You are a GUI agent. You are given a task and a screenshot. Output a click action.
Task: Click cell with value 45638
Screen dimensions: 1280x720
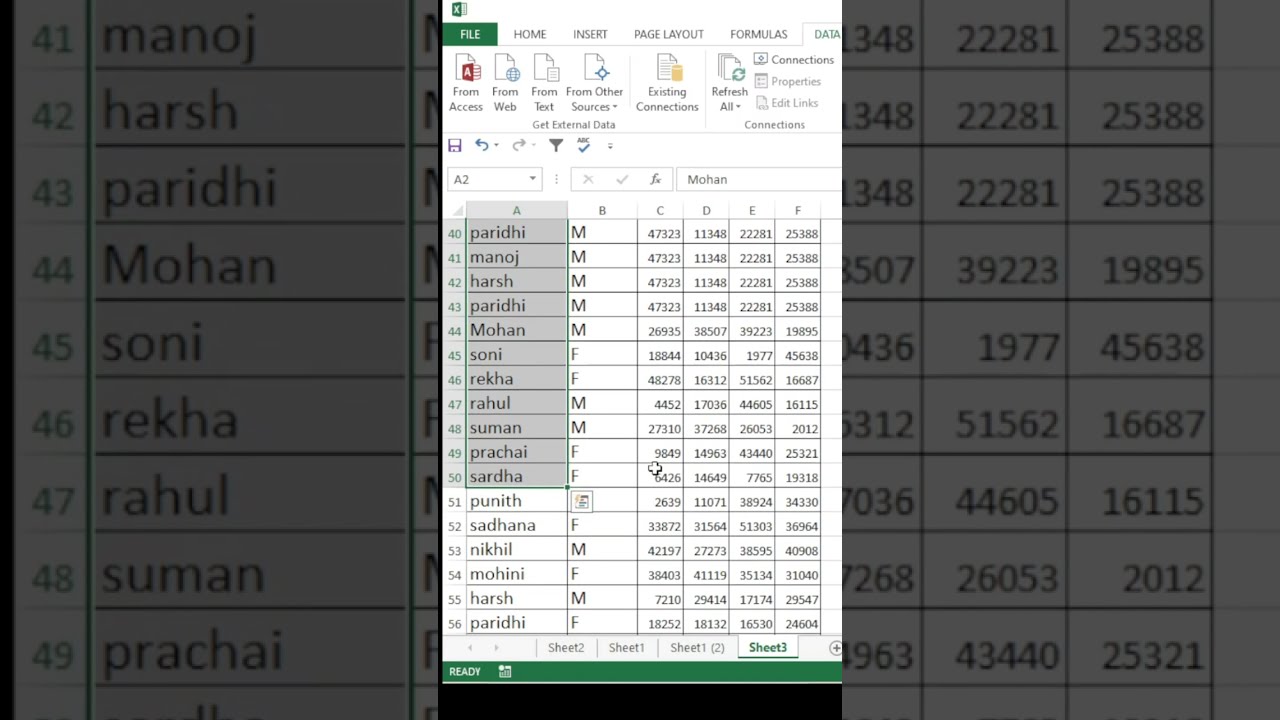coord(798,355)
